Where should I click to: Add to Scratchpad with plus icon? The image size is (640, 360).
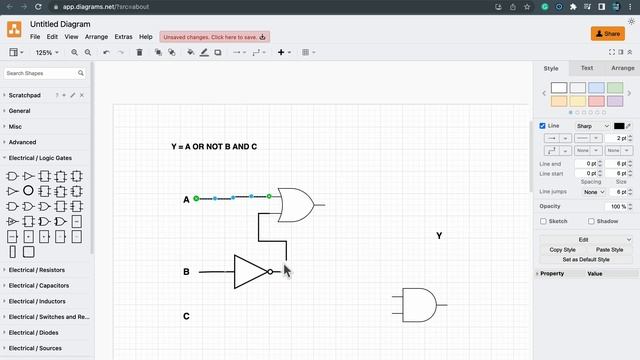pyautogui.click(x=64, y=95)
